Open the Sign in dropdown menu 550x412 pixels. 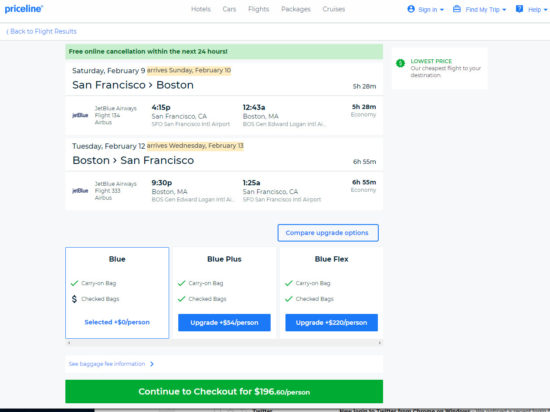coord(431,9)
